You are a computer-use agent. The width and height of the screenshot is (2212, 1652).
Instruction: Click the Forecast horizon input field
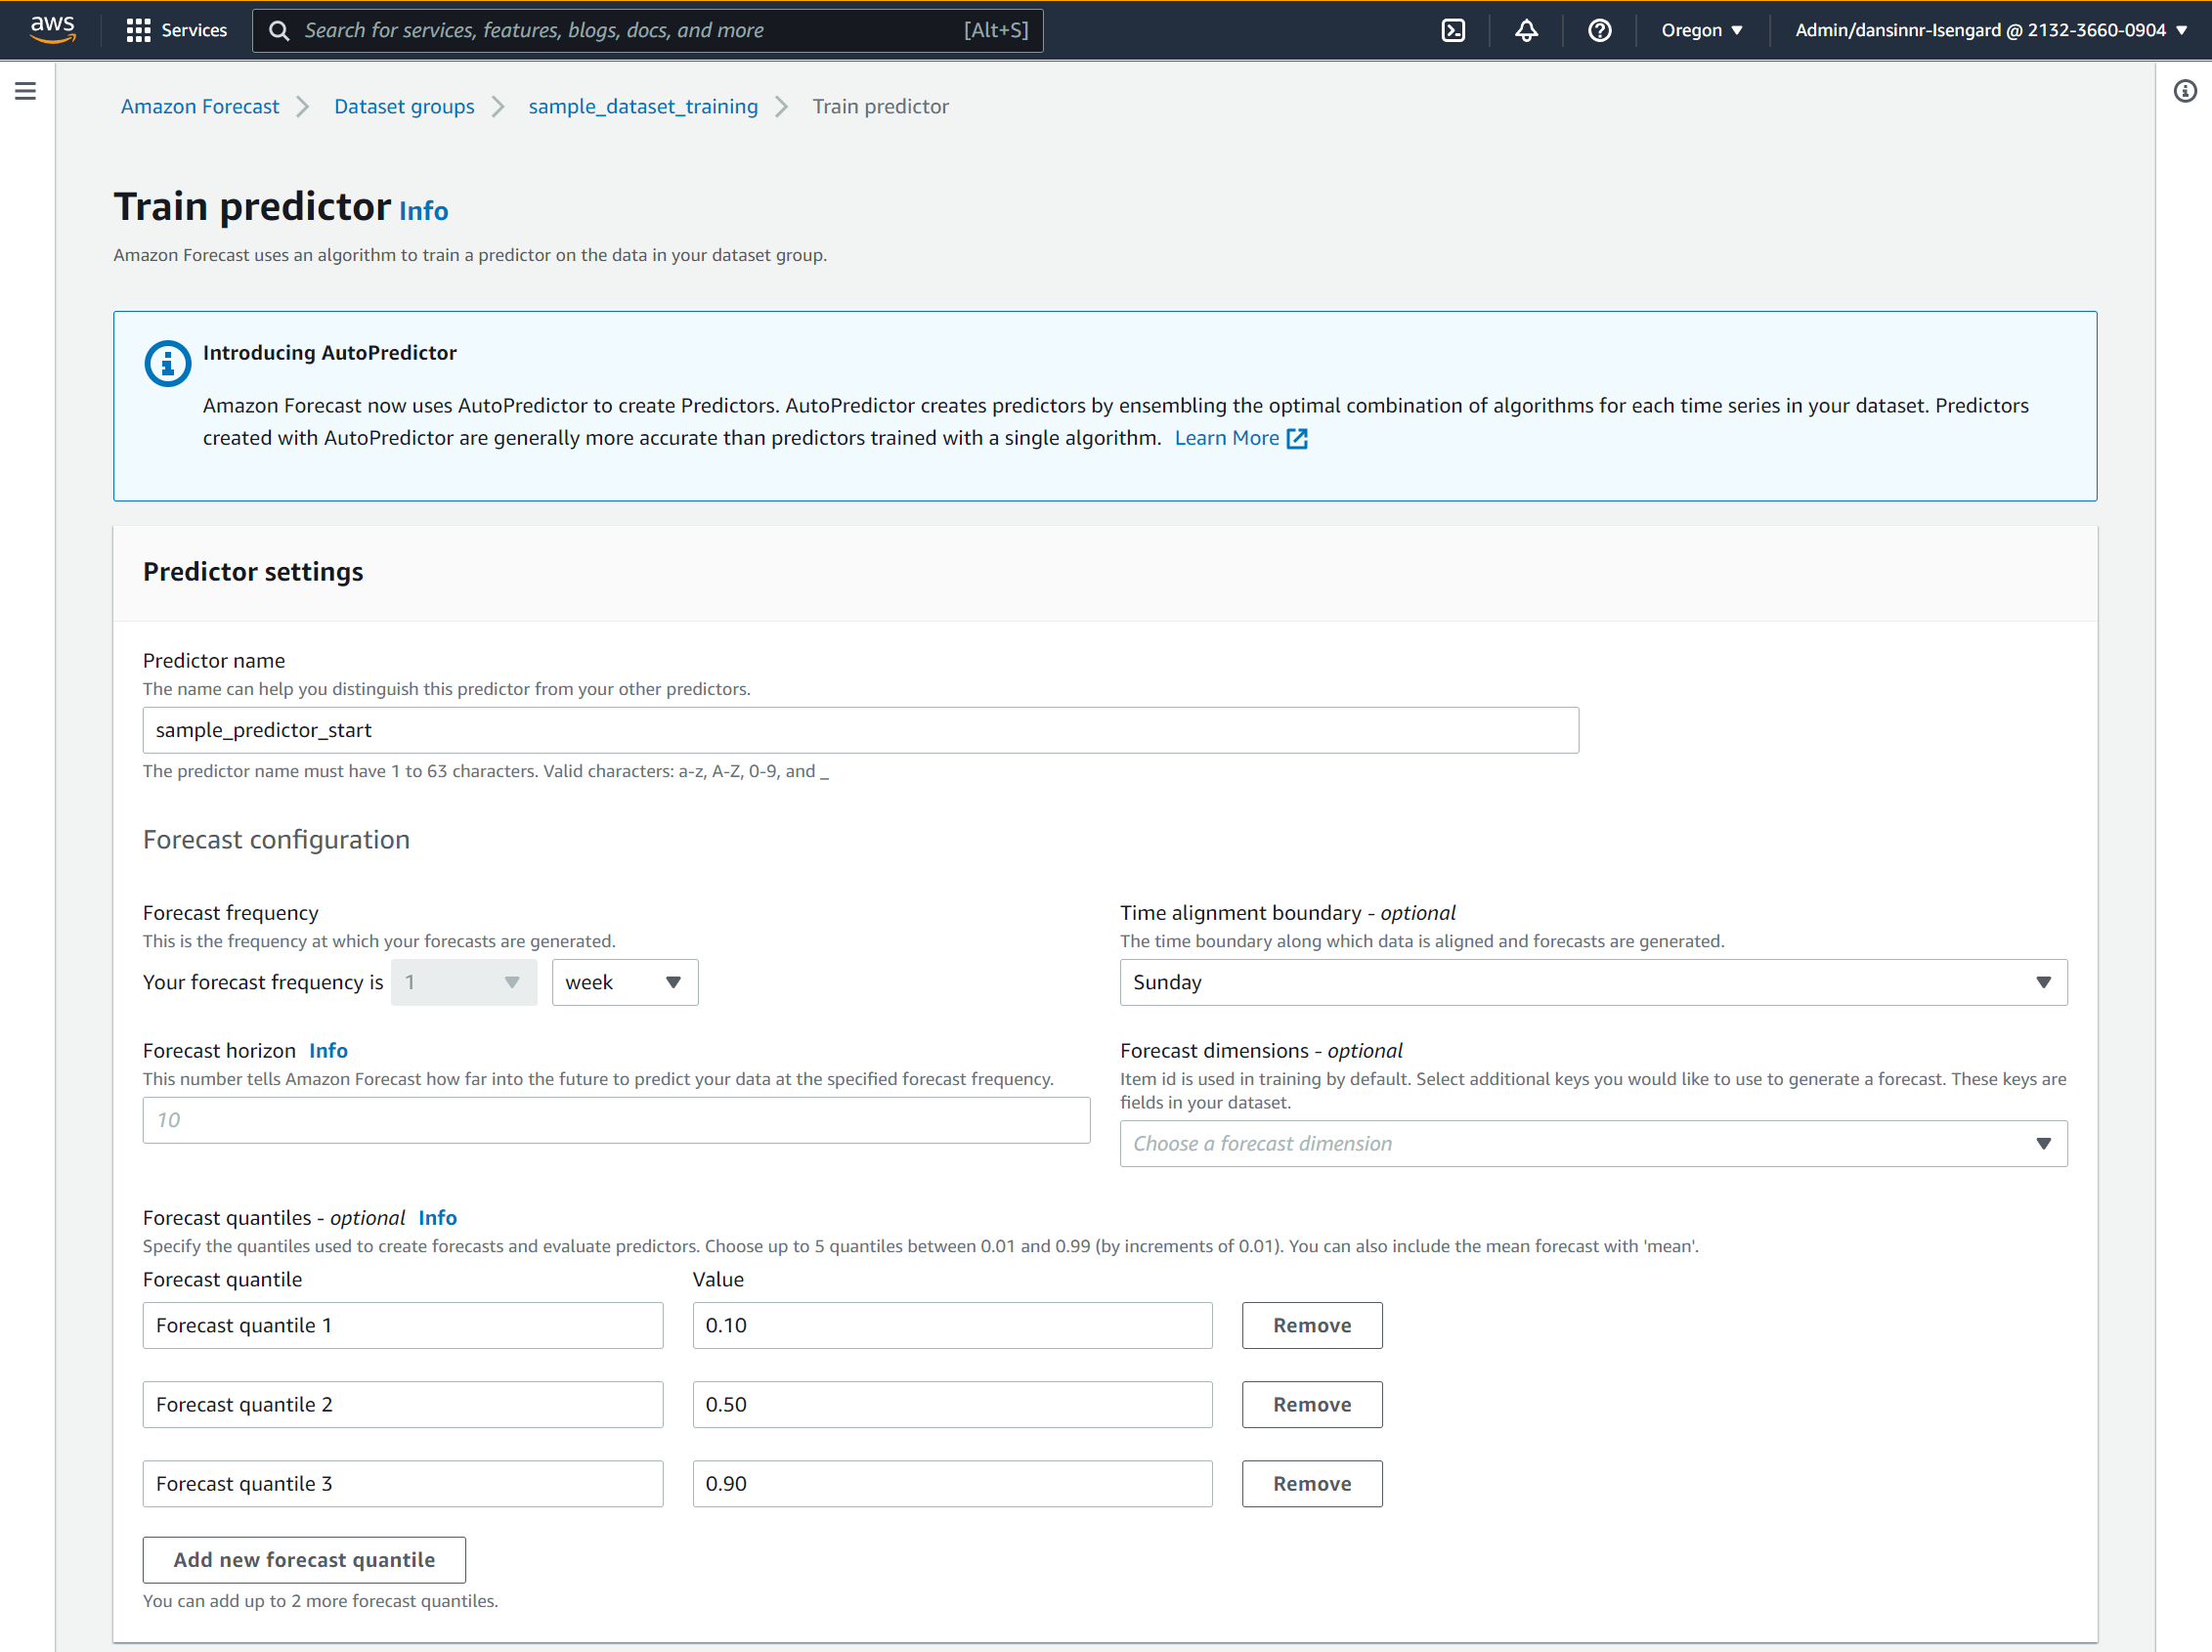(616, 1120)
